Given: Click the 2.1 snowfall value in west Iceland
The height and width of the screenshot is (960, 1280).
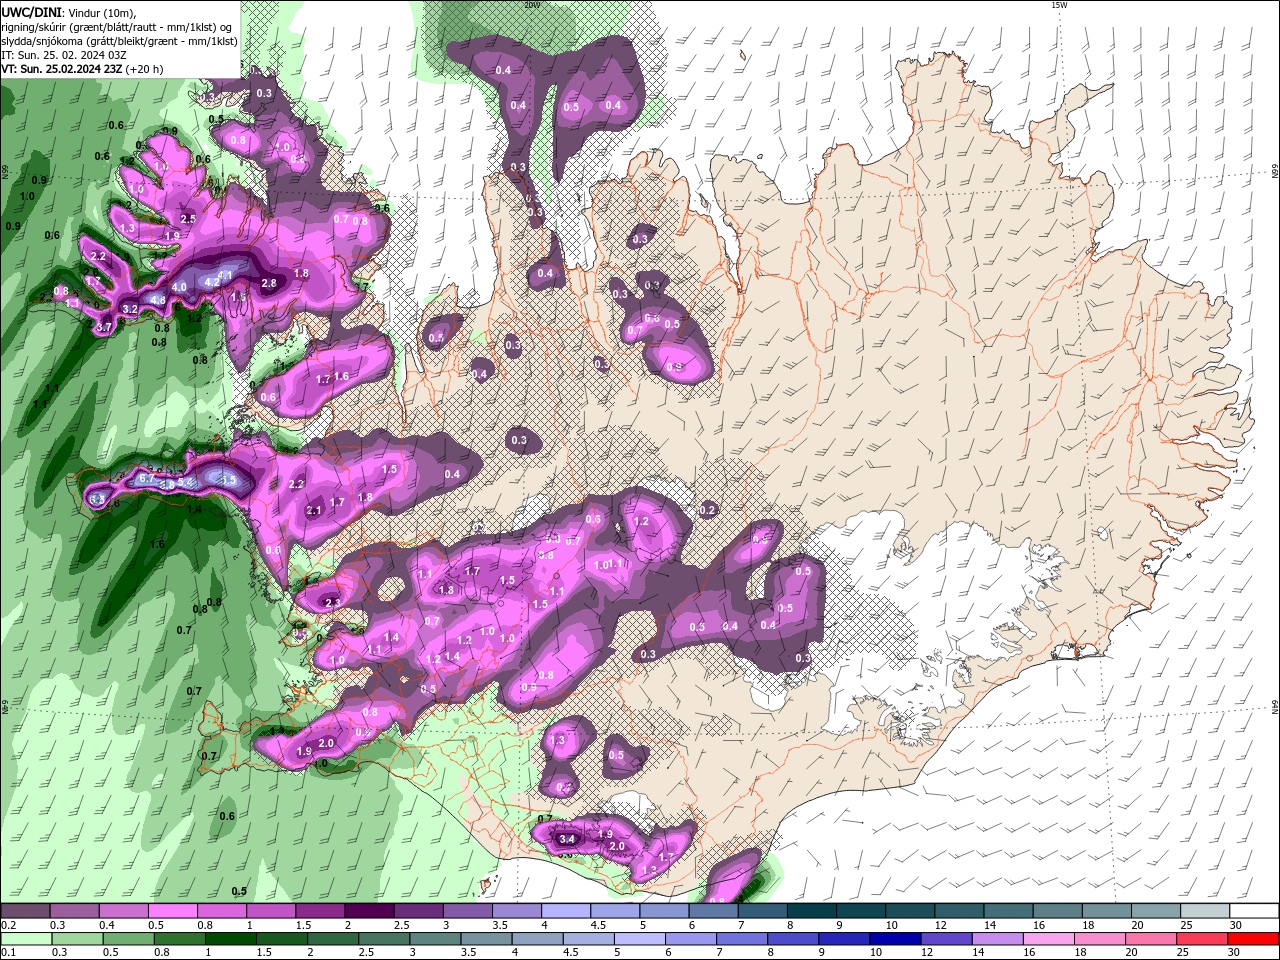Looking at the screenshot, I should click(x=314, y=511).
